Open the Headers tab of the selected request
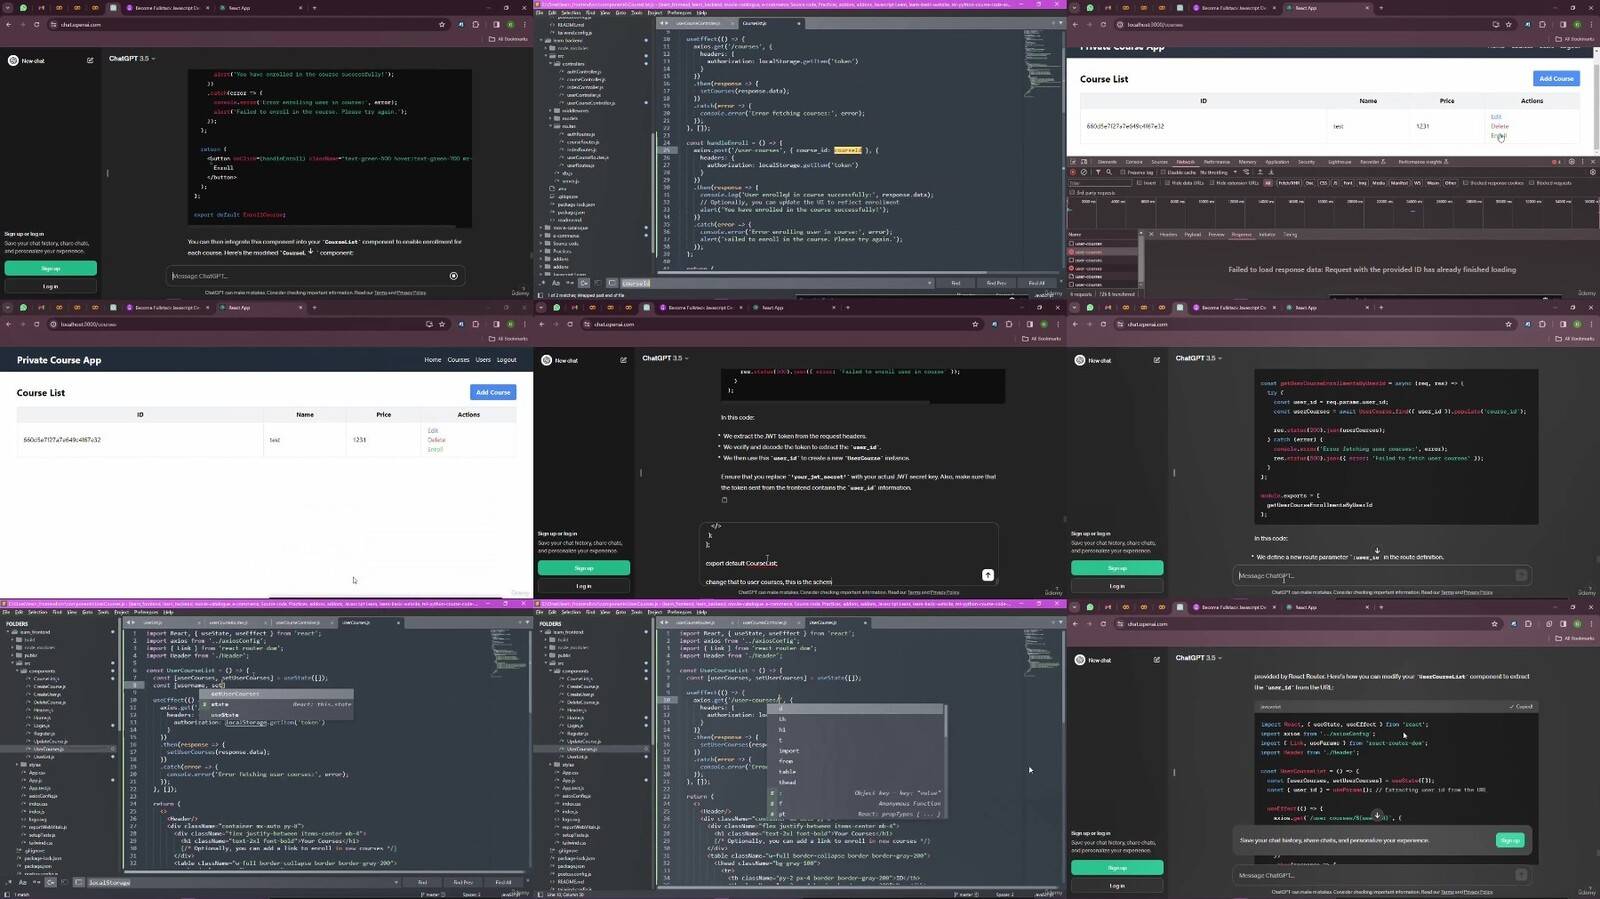The width and height of the screenshot is (1600, 899). point(1168,234)
